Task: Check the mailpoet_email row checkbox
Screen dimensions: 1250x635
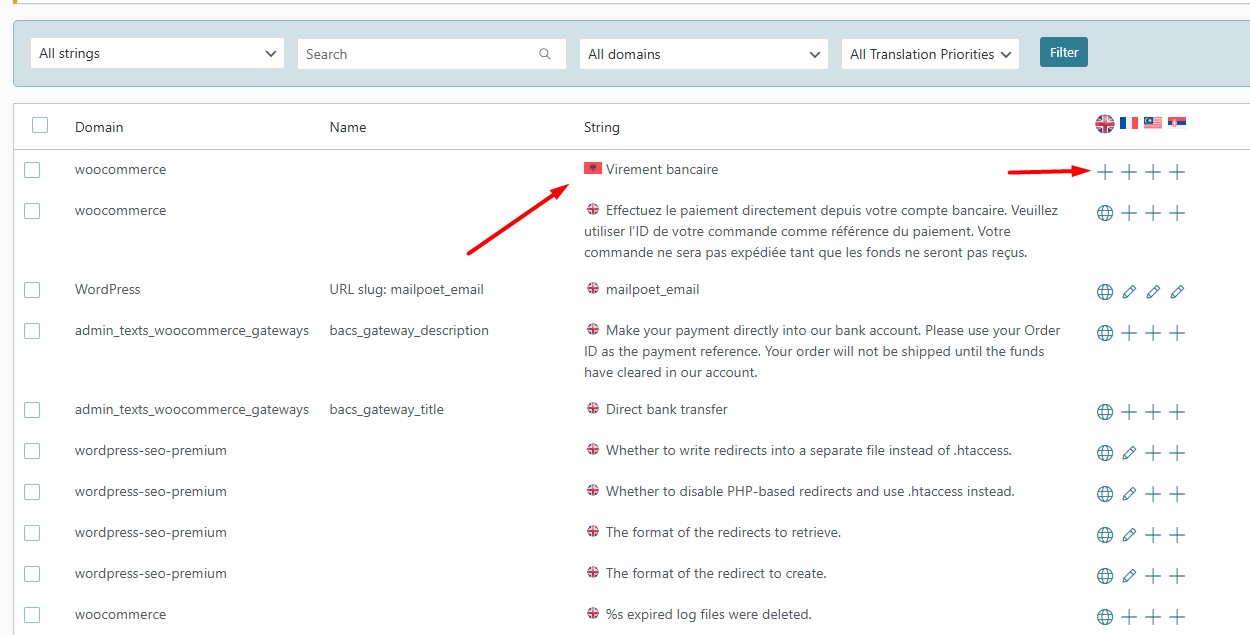Action: pyautogui.click(x=32, y=289)
